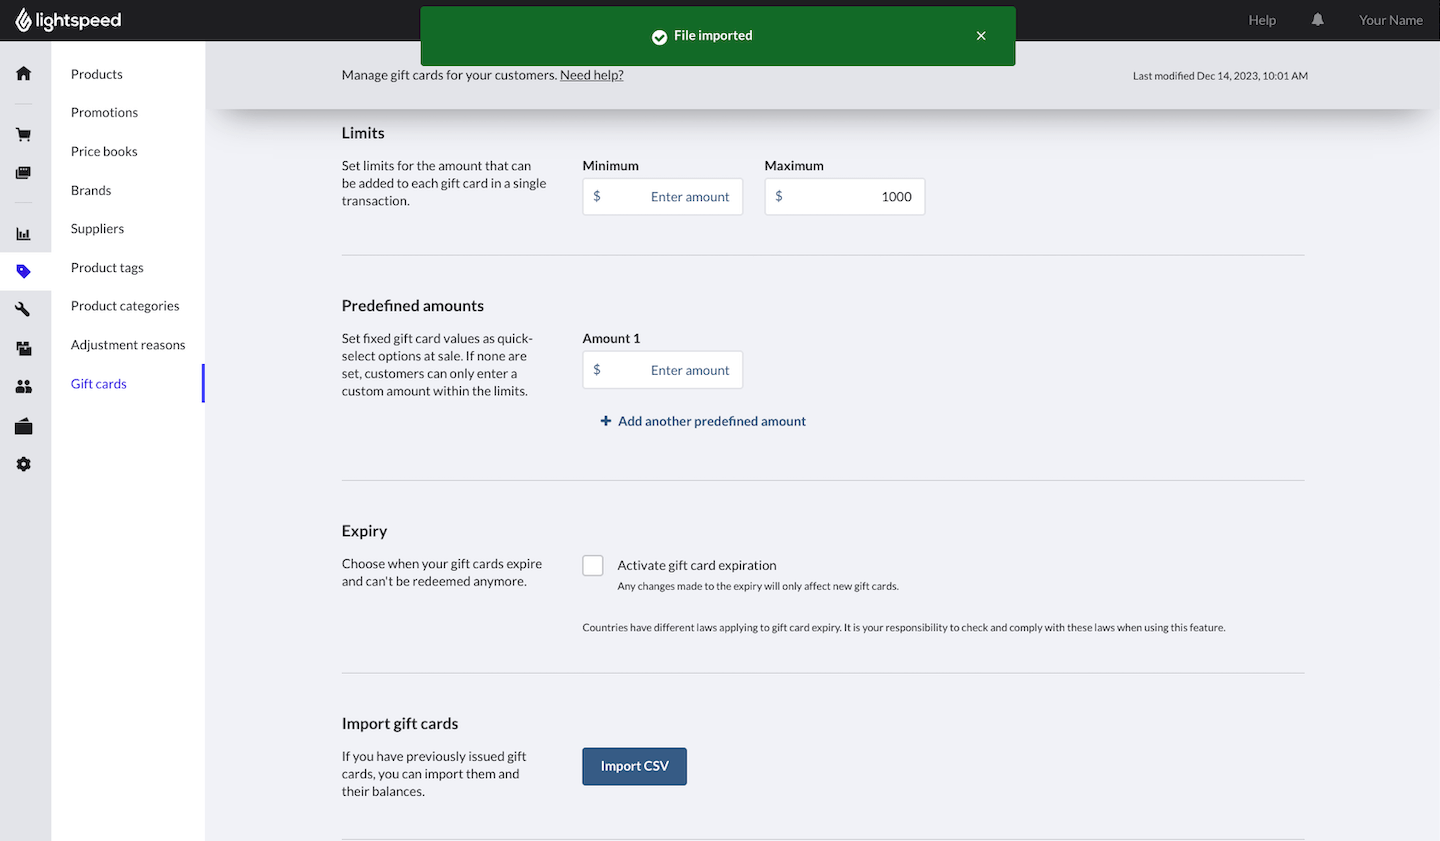
Task: Dismiss the File imported notification
Action: click(981, 36)
